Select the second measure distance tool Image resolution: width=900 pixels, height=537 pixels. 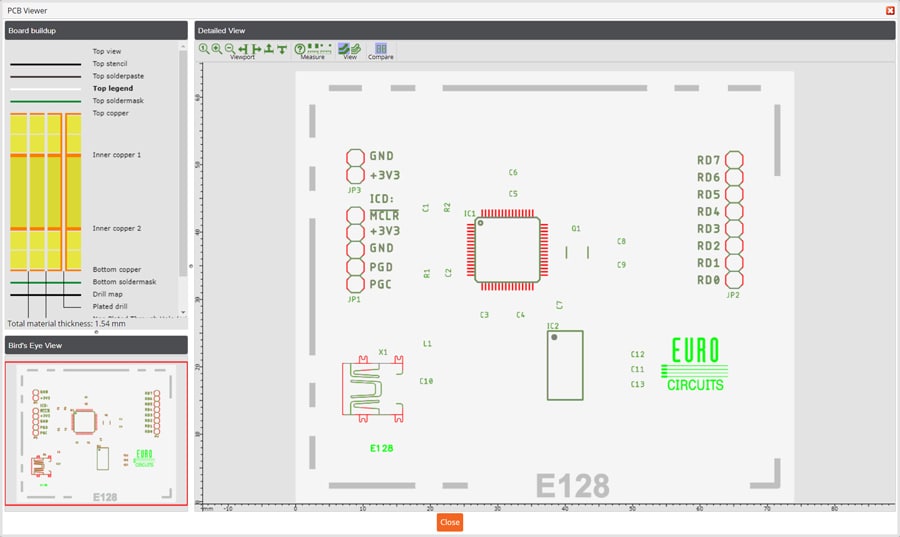[326, 48]
